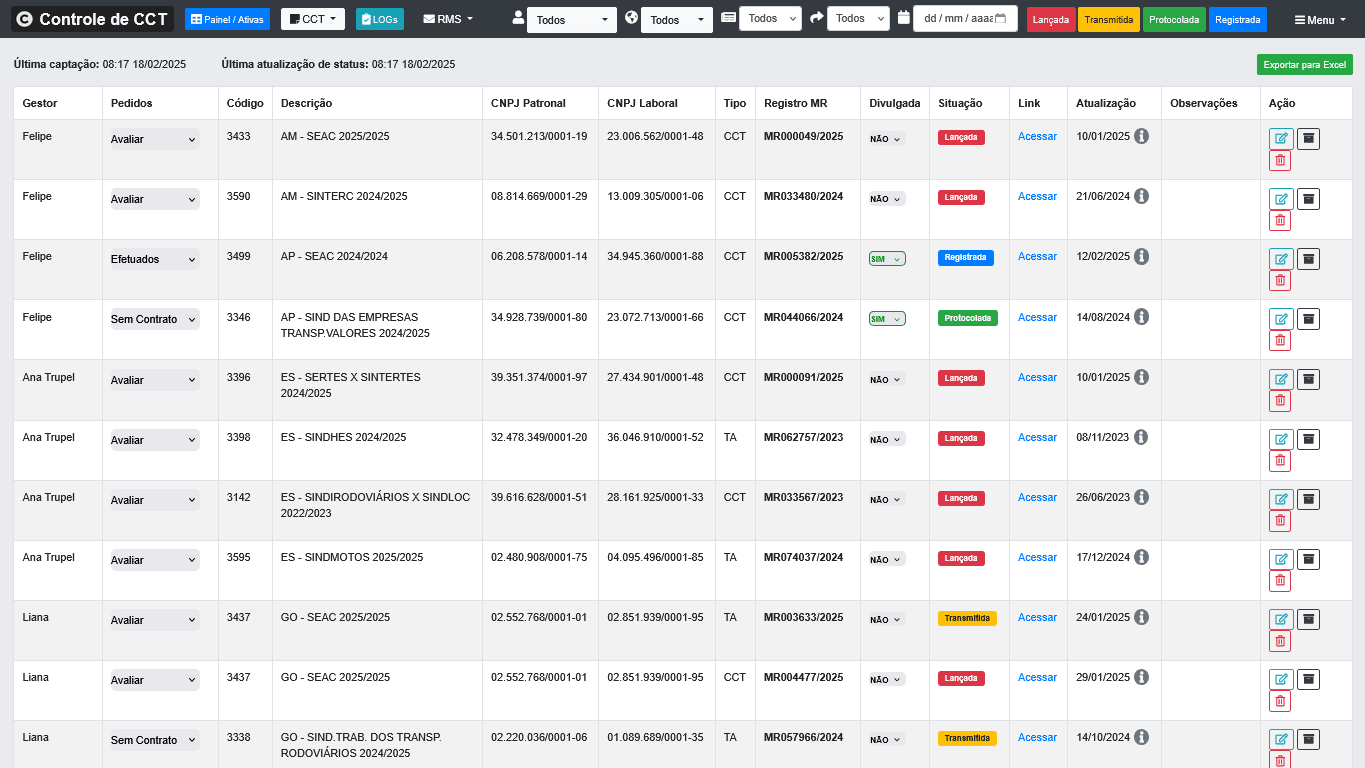The height and width of the screenshot is (768, 1365).
Task: Click edit icon for AM - SEAC 2025/2025 row
Action: coord(1280,139)
